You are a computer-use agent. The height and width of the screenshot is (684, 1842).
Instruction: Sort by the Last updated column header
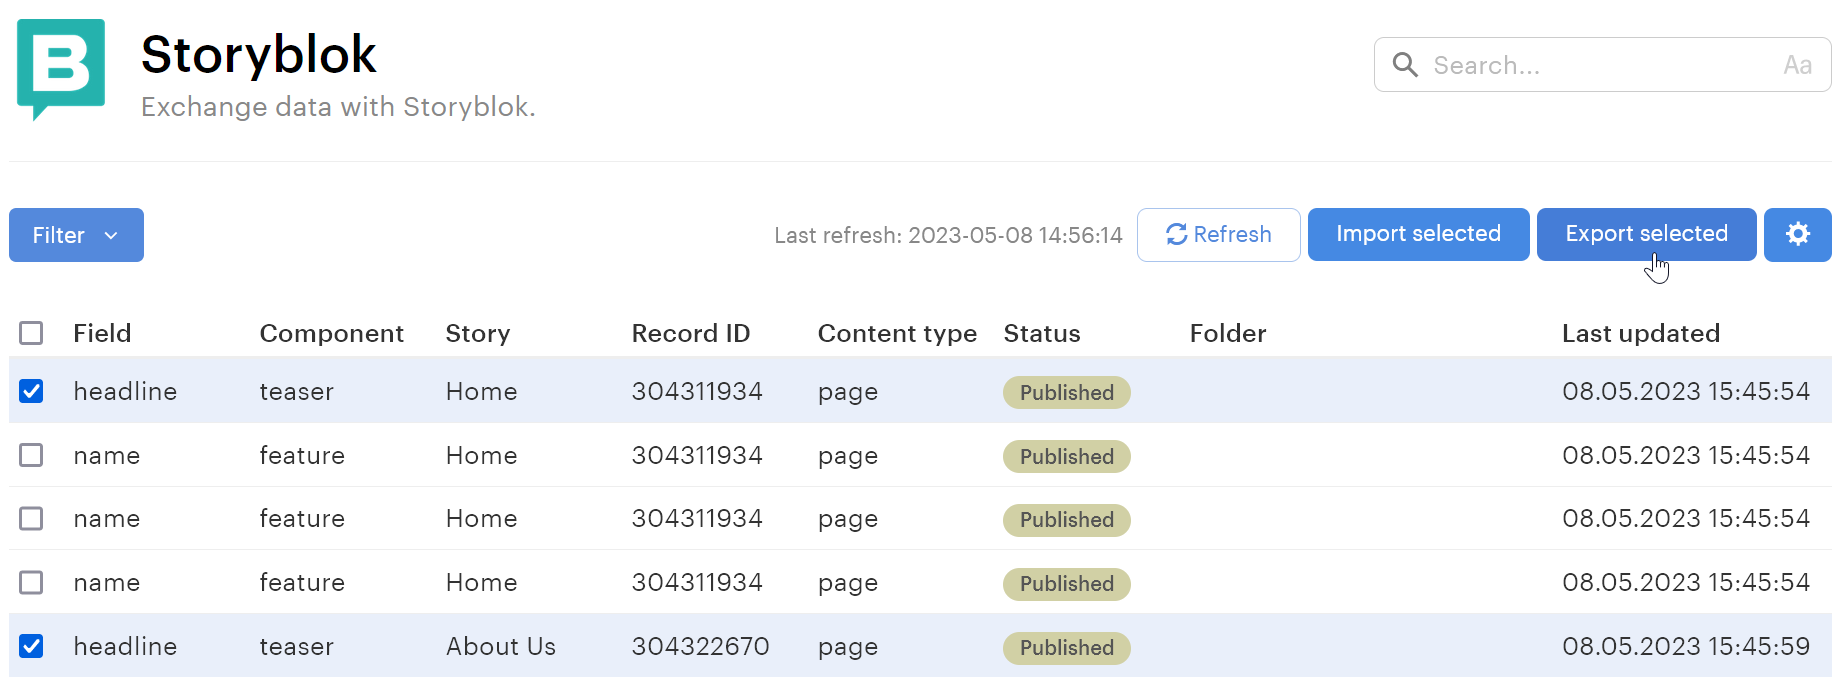(1640, 333)
